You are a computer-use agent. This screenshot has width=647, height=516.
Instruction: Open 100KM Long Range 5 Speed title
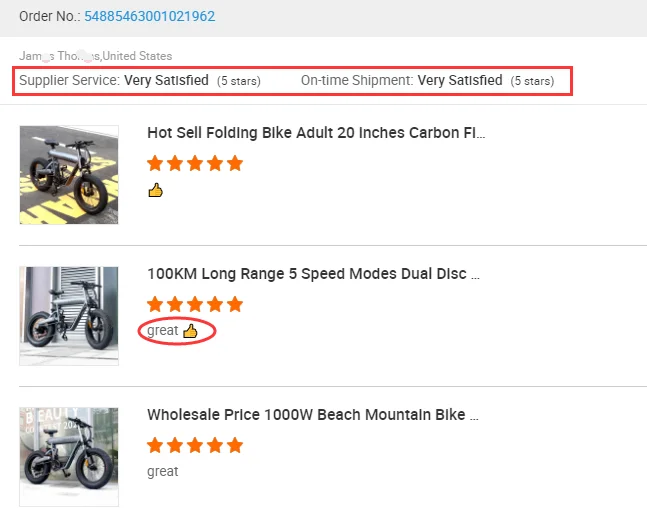click(x=313, y=273)
